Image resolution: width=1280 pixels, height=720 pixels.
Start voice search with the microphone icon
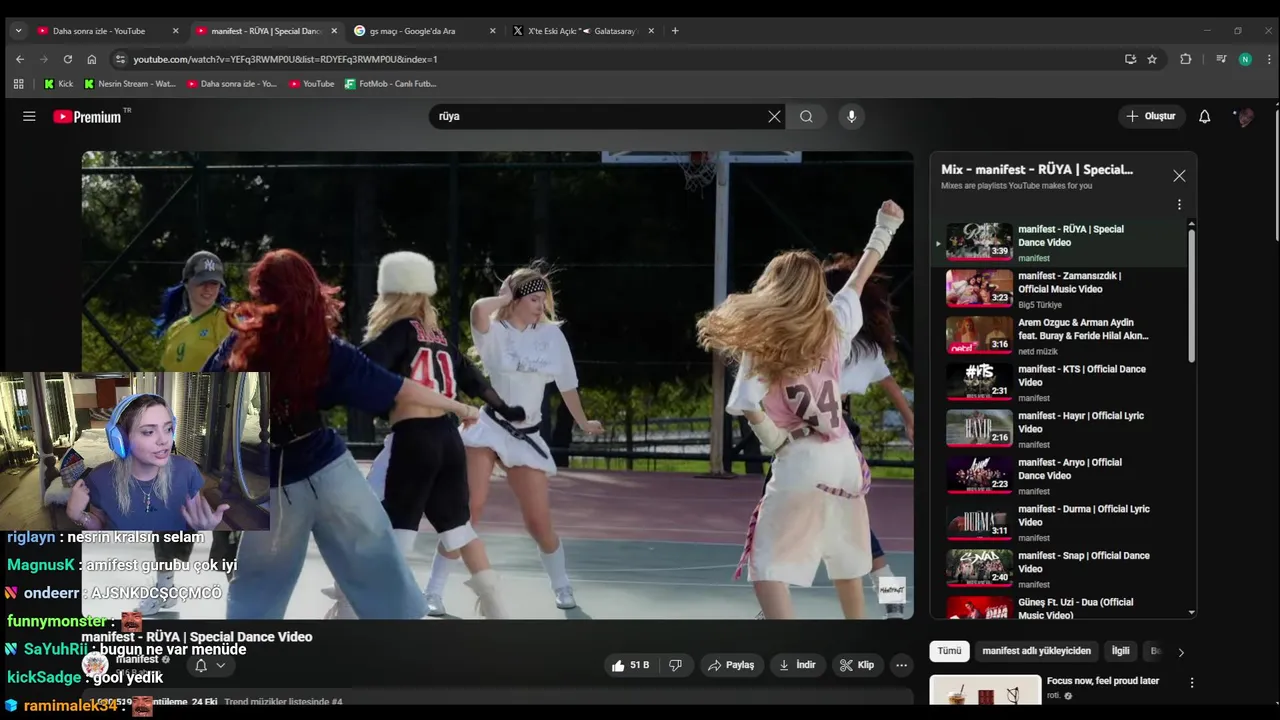coord(851,116)
